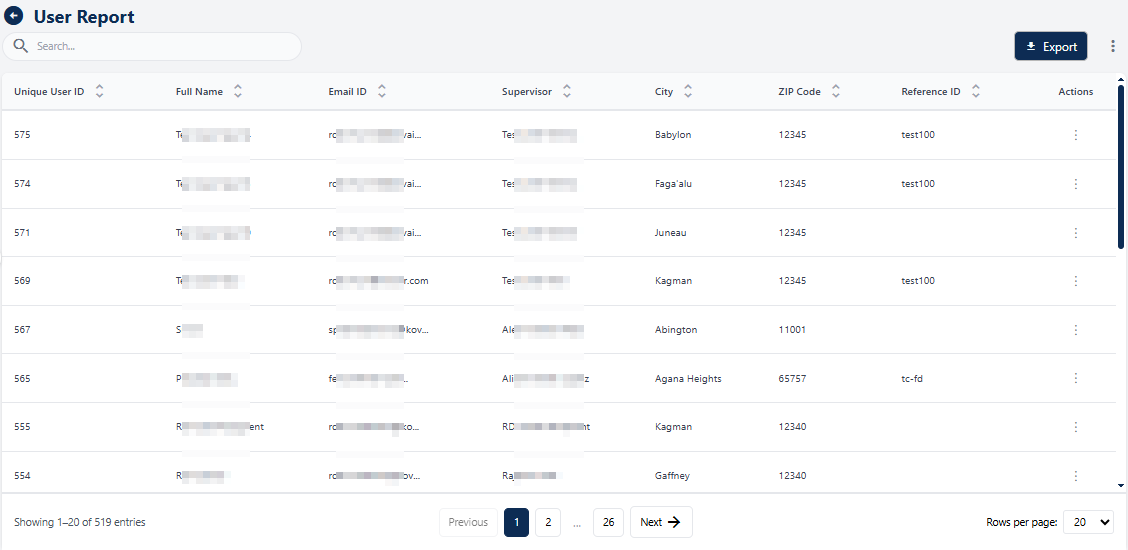Click the Export button
This screenshot has height=550, width=1128.
pos(1050,46)
